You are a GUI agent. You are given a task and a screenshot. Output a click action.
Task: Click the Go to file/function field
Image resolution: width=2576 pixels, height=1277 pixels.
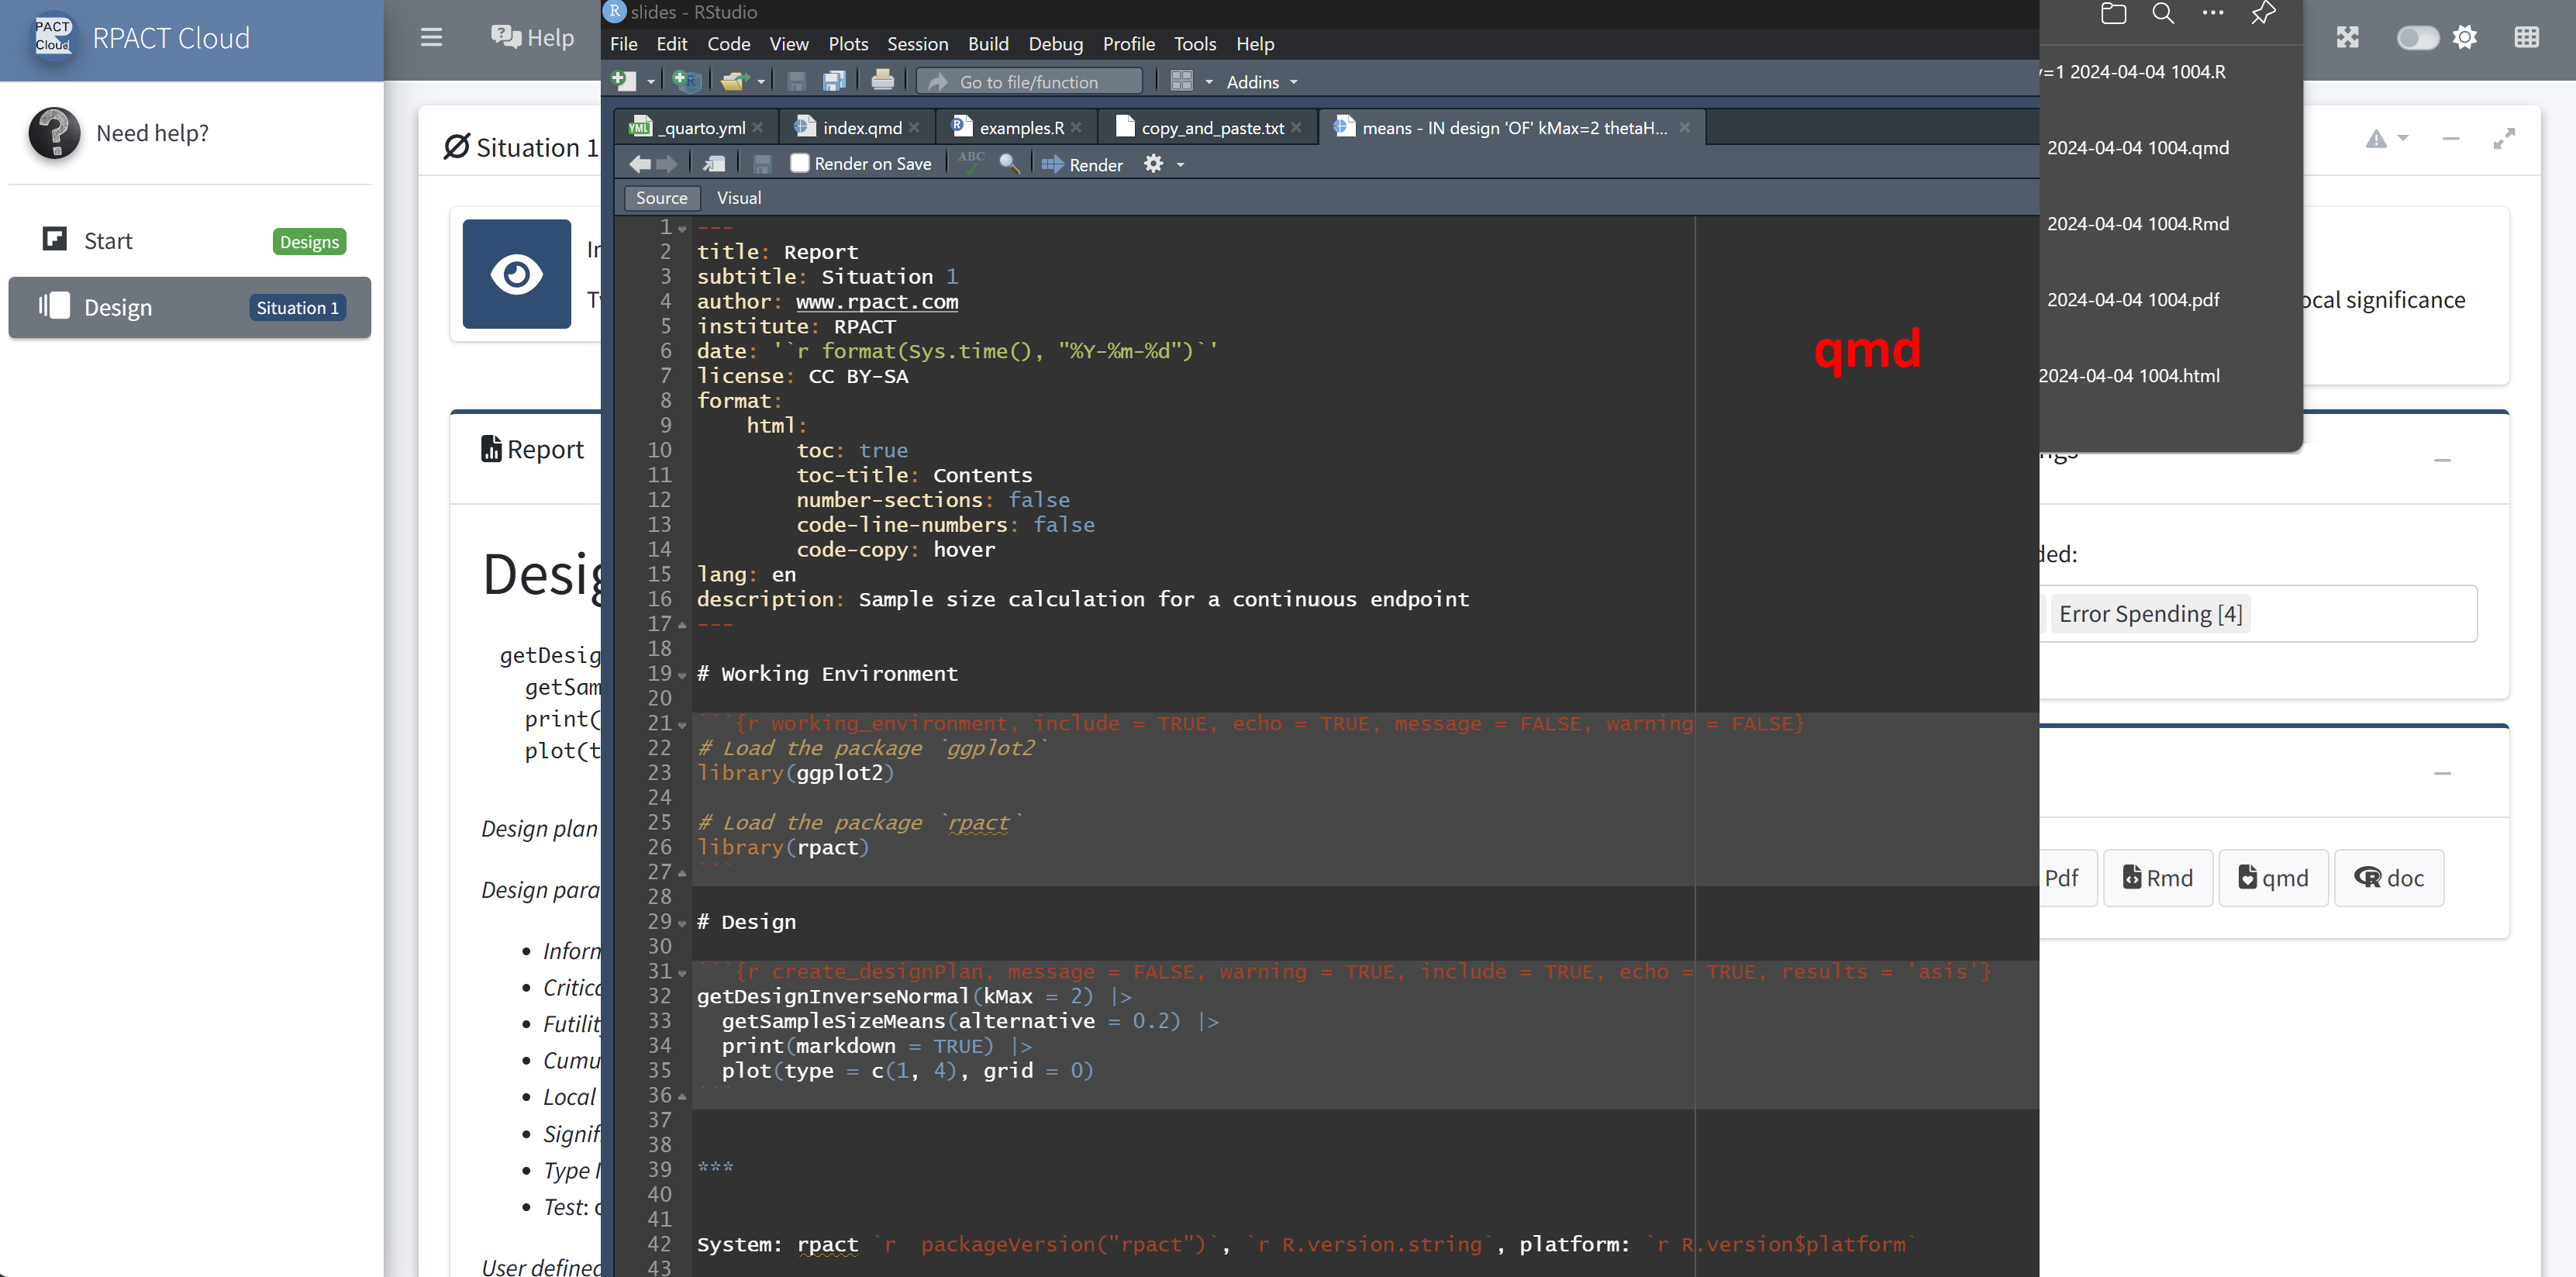(1029, 82)
